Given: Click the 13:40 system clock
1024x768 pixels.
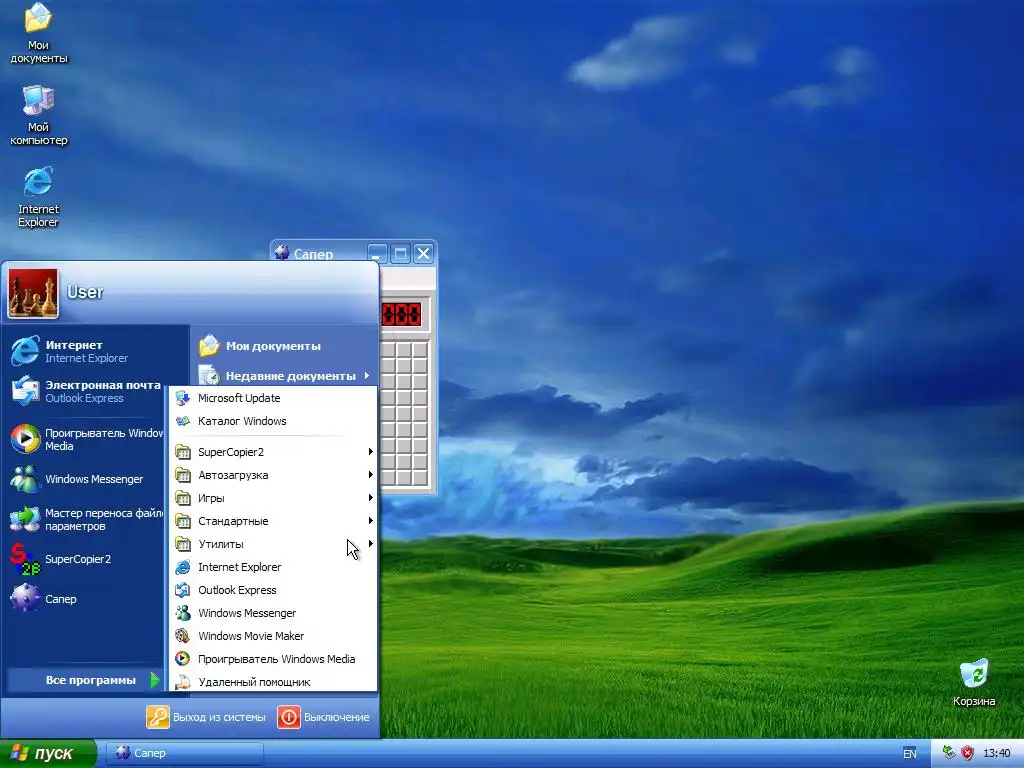Looking at the screenshot, I should pos(996,754).
